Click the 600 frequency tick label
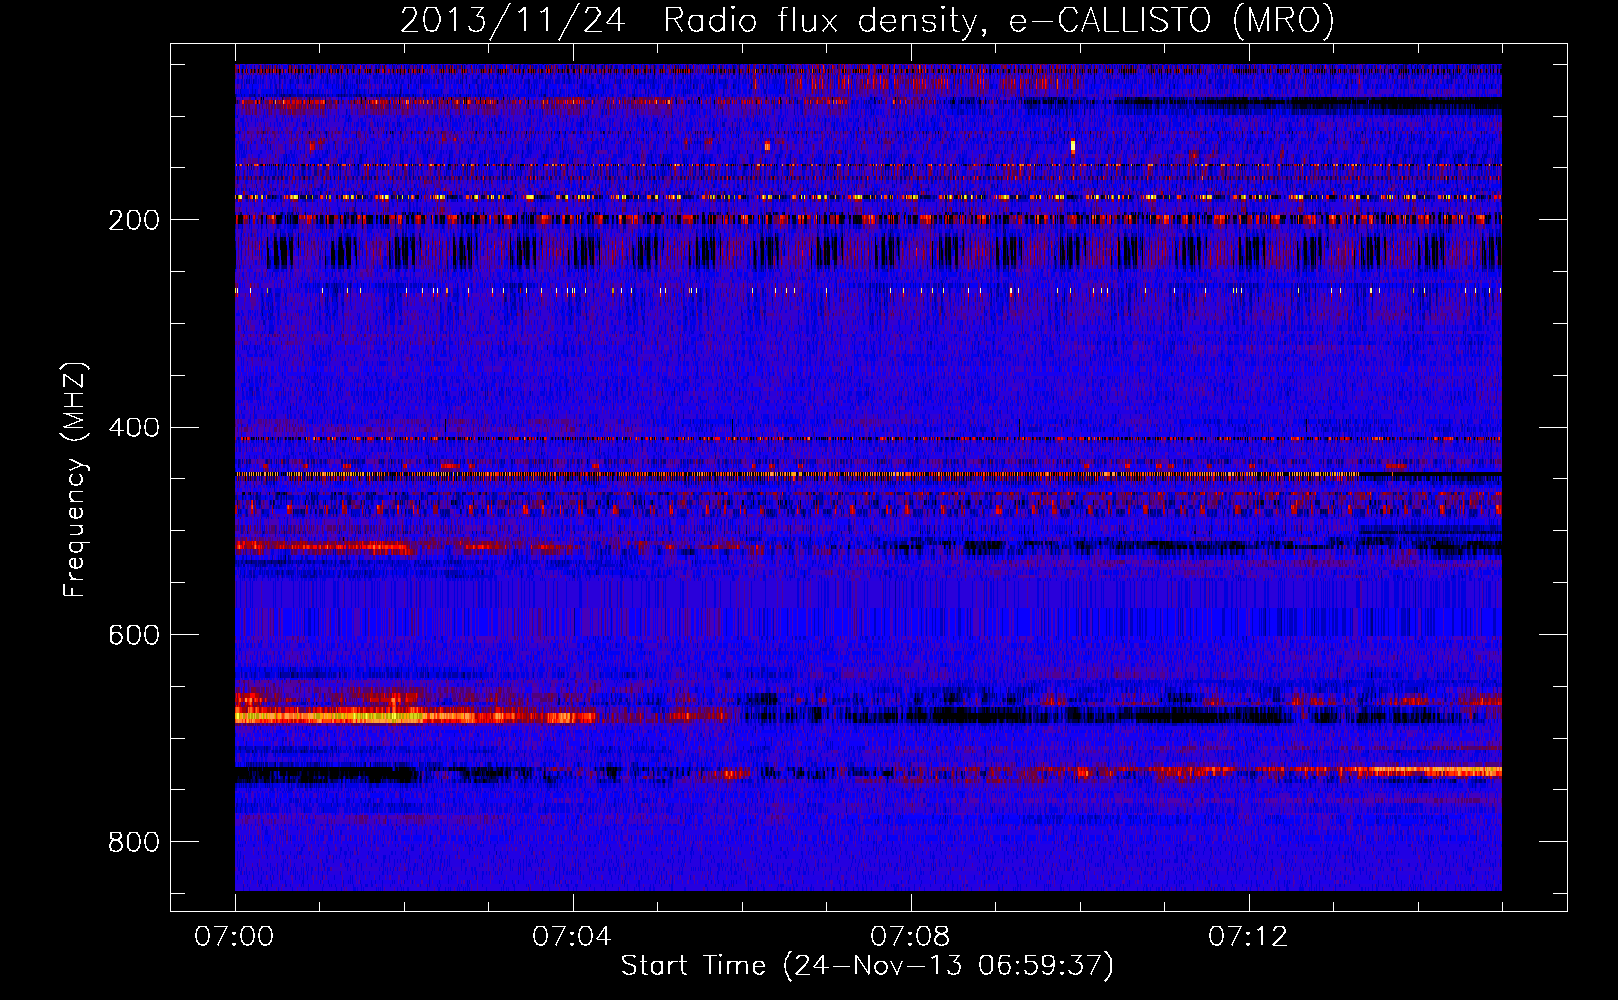Viewport: 1618px width, 1000px height. click(134, 635)
